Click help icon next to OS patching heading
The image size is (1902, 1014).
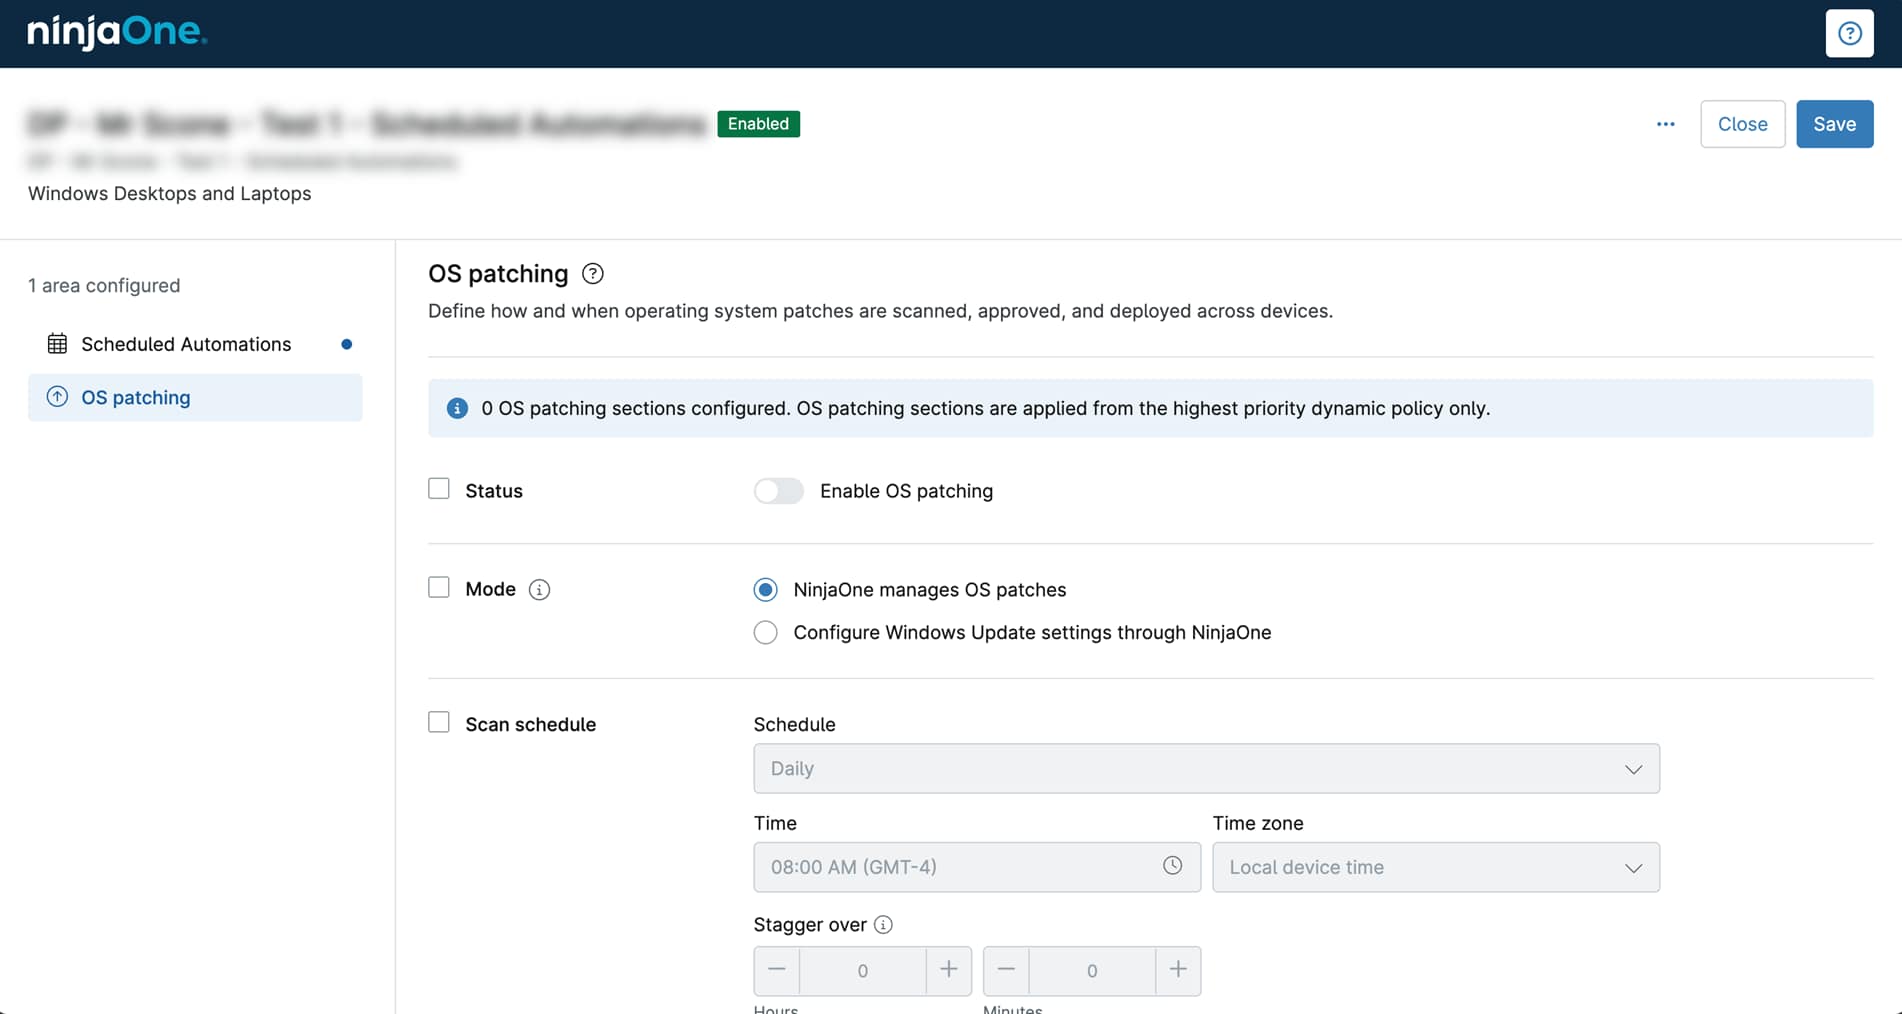[x=592, y=274]
